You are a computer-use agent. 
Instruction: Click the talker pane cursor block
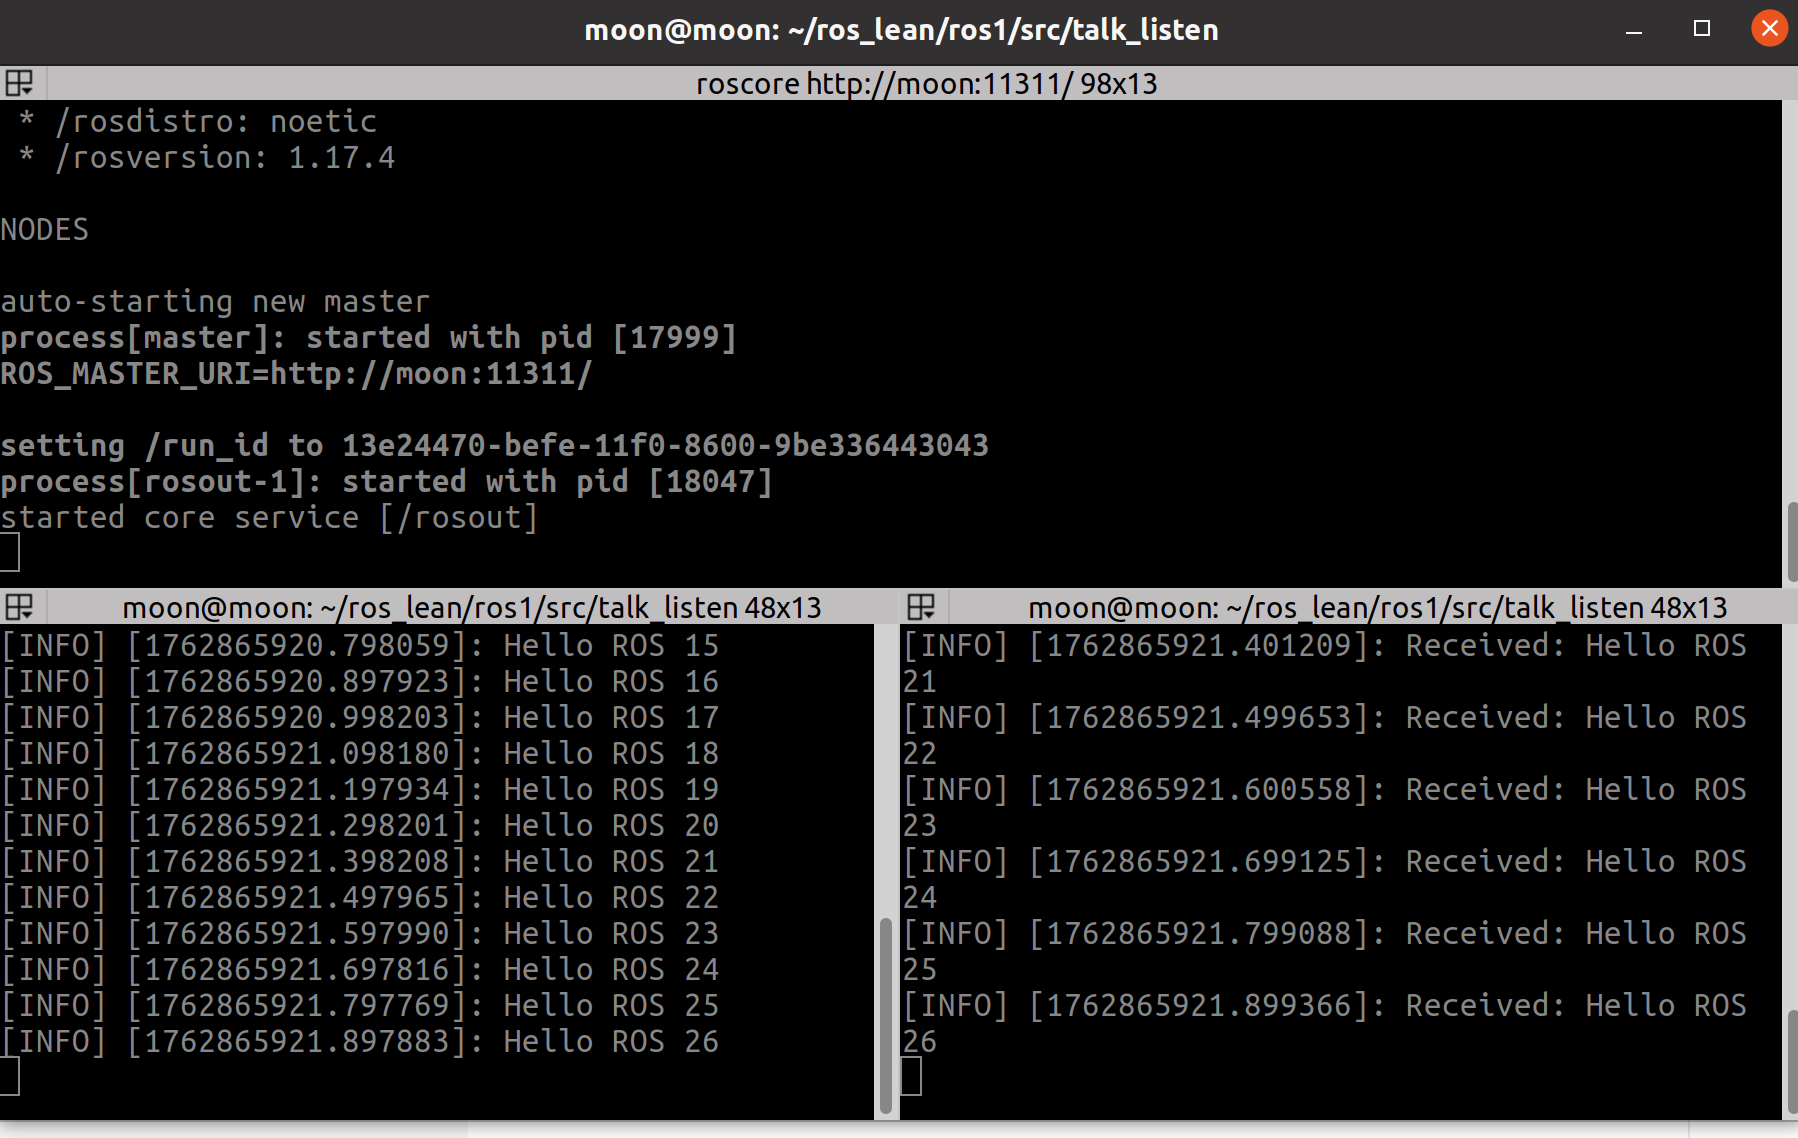9,1077
